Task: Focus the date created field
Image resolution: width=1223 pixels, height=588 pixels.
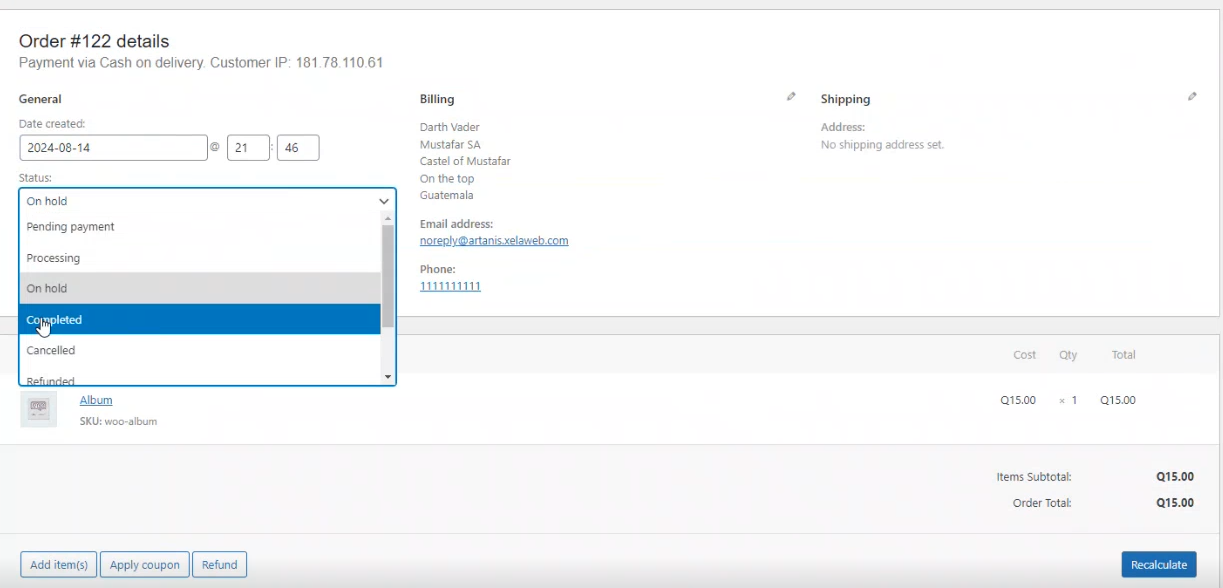Action: [113, 148]
